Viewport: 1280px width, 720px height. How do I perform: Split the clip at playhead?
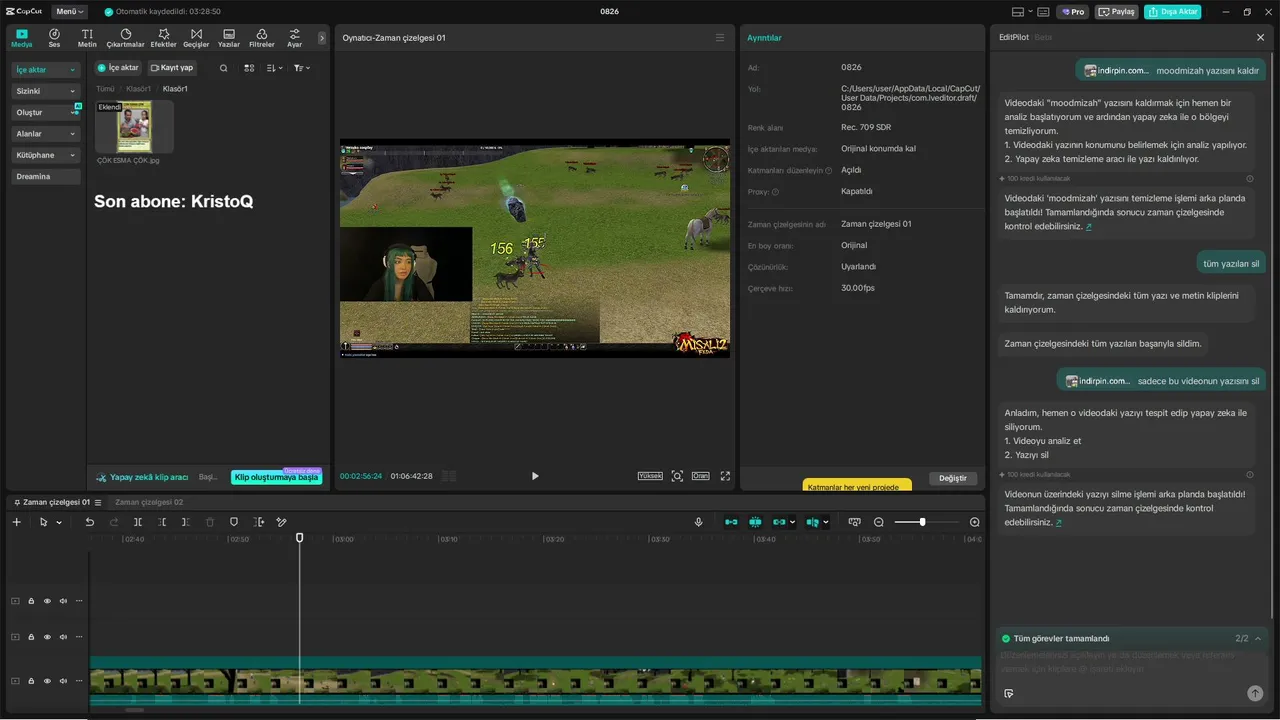138,522
